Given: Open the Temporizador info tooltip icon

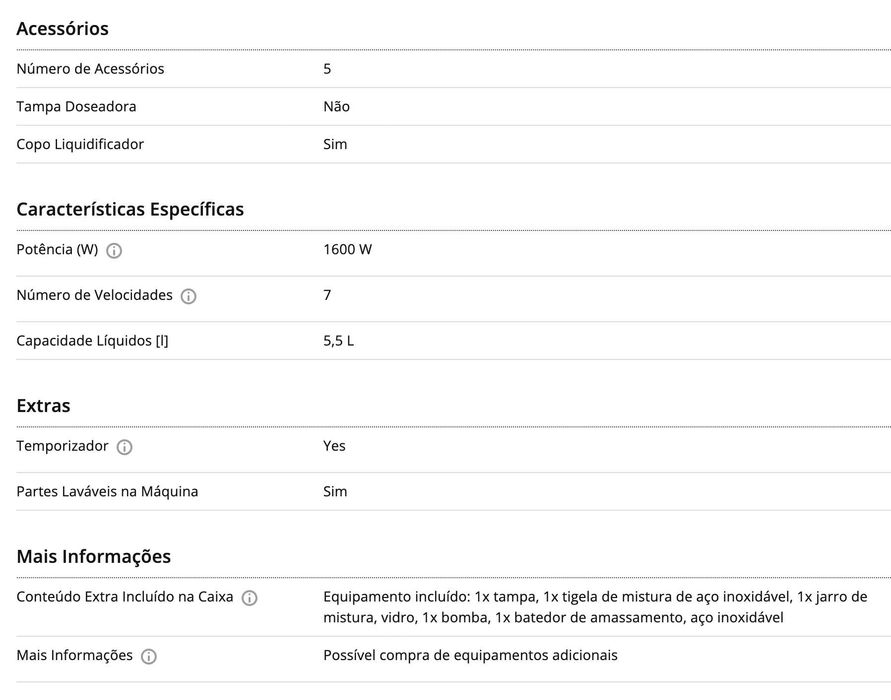Looking at the screenshot, I should 124,448.
